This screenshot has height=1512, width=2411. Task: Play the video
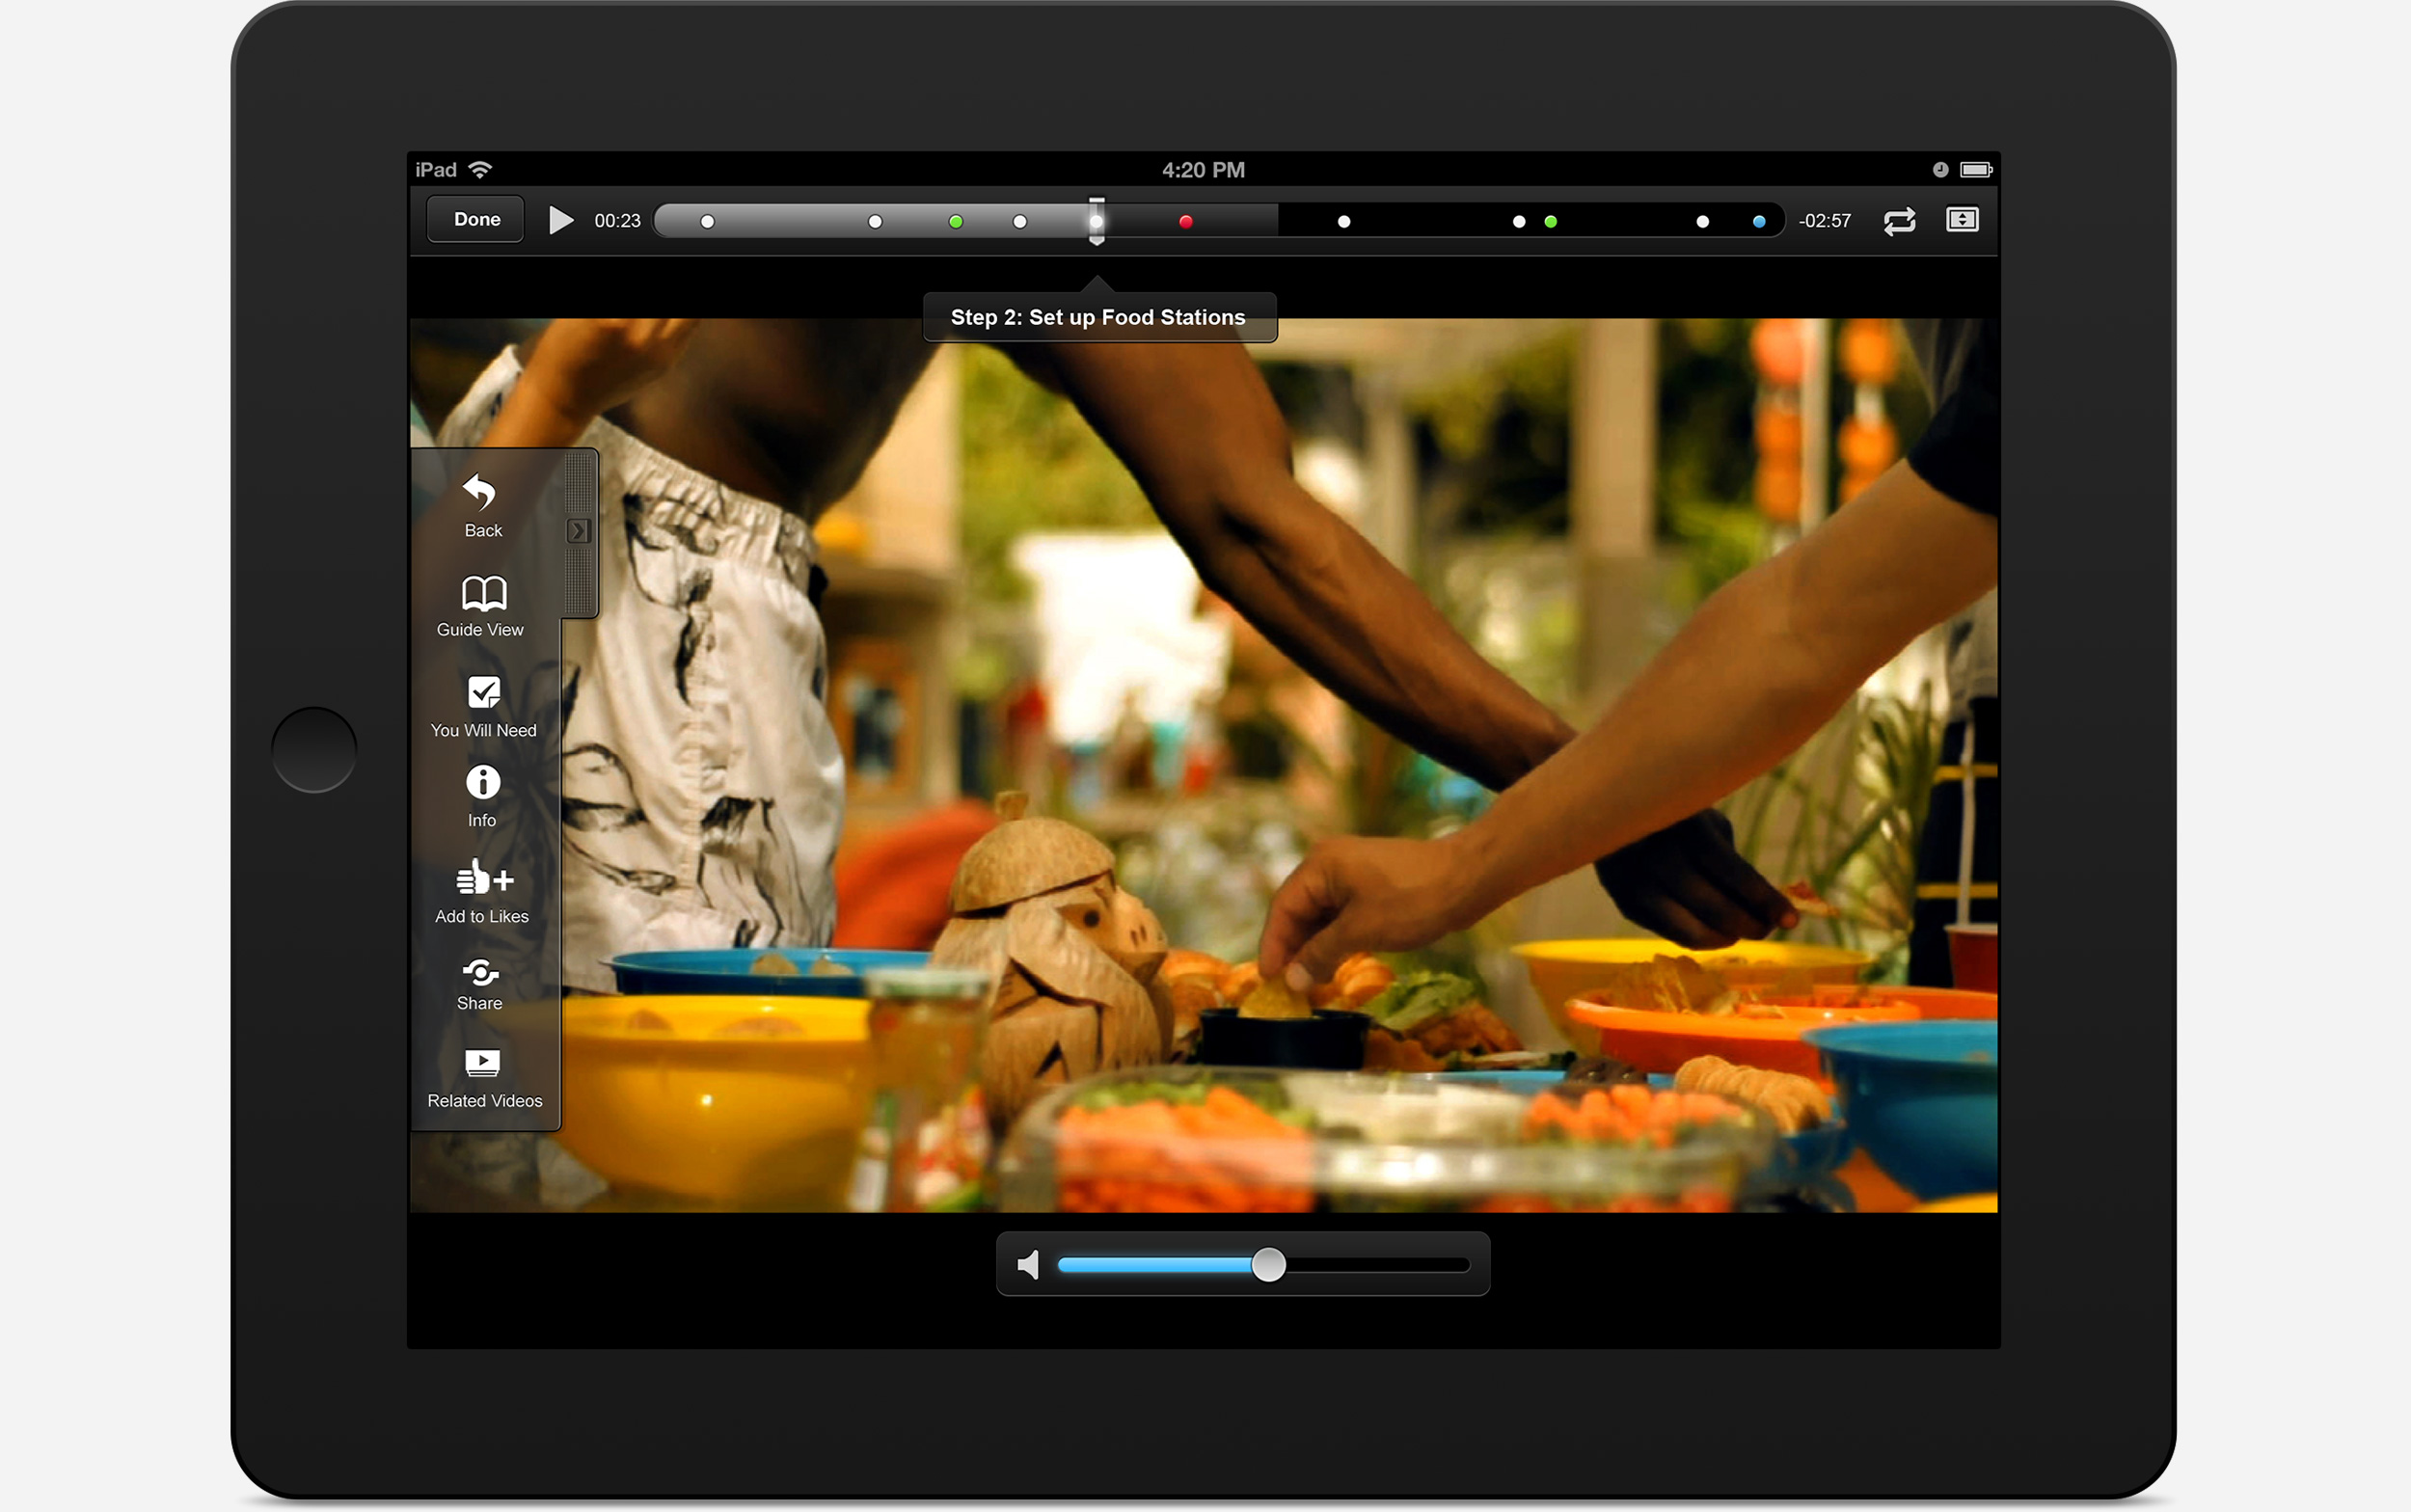tap(560, 220)
